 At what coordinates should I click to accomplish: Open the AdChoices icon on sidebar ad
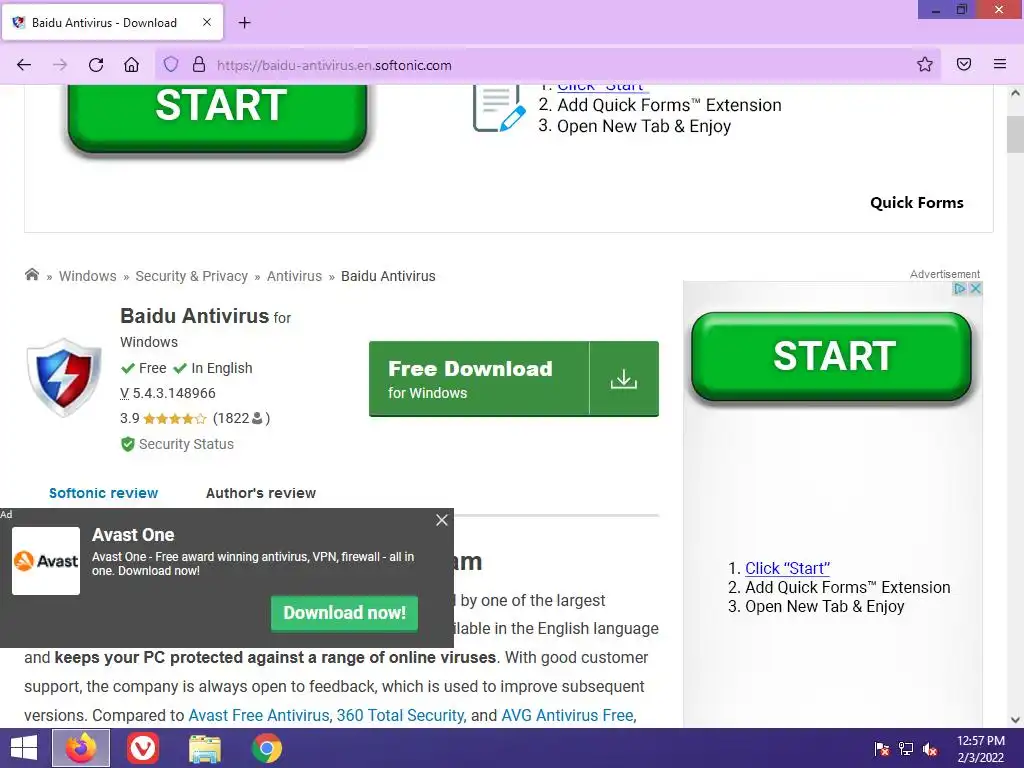[x=959, y=289]
